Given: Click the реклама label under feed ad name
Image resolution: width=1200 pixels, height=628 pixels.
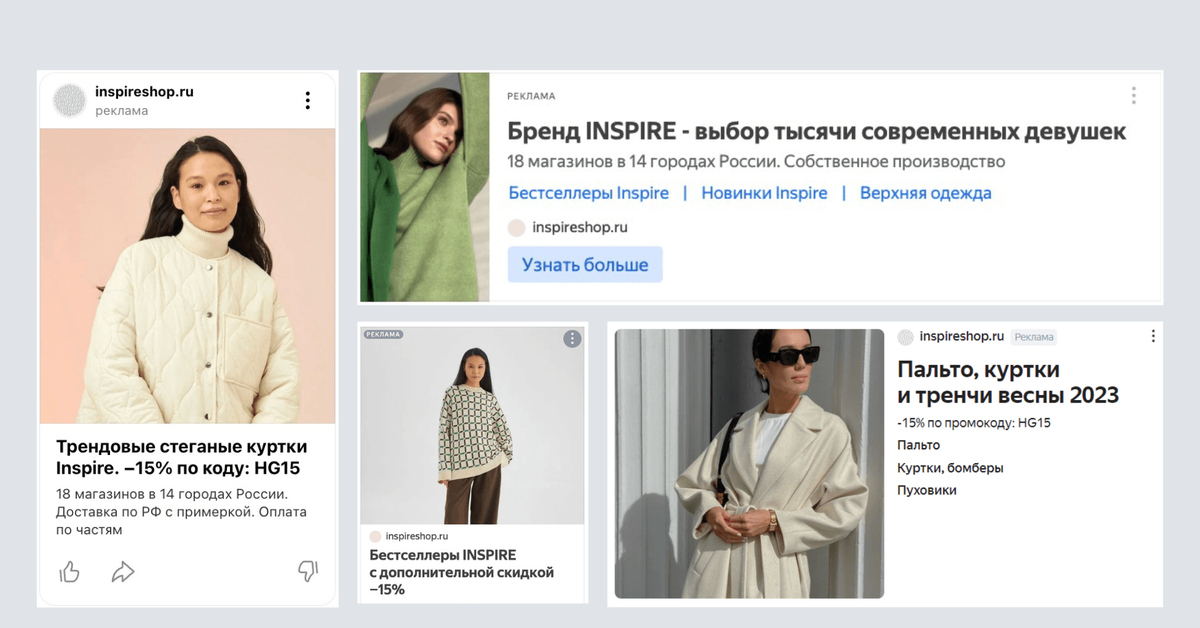Looking at the screenshot, I should click(121, 111).
